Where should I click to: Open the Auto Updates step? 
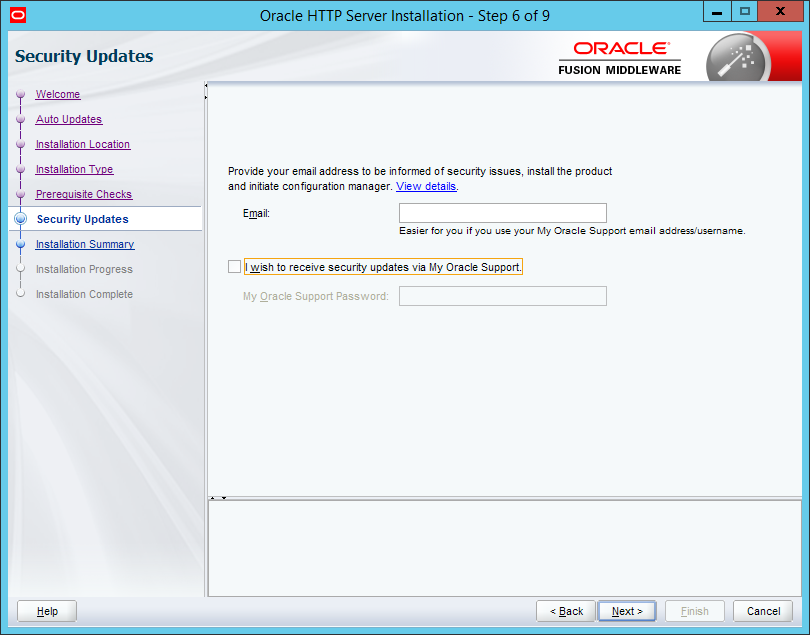69,120
